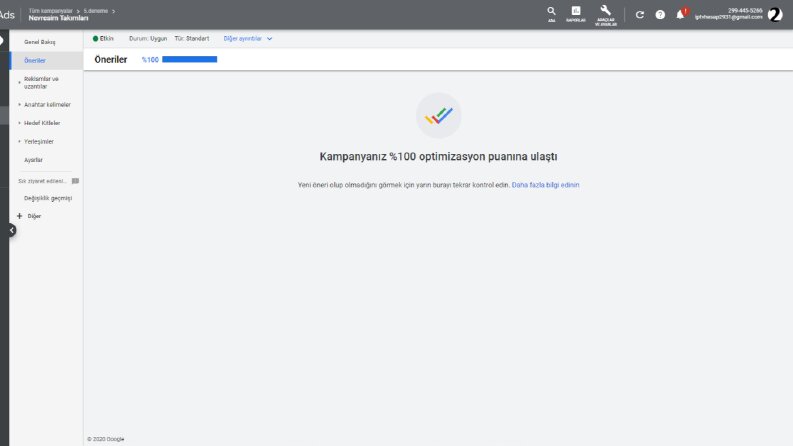Viewport: 793px width, 446px height.
Task: Click the Durum: Uygun status text
Action: pos(148,38)
